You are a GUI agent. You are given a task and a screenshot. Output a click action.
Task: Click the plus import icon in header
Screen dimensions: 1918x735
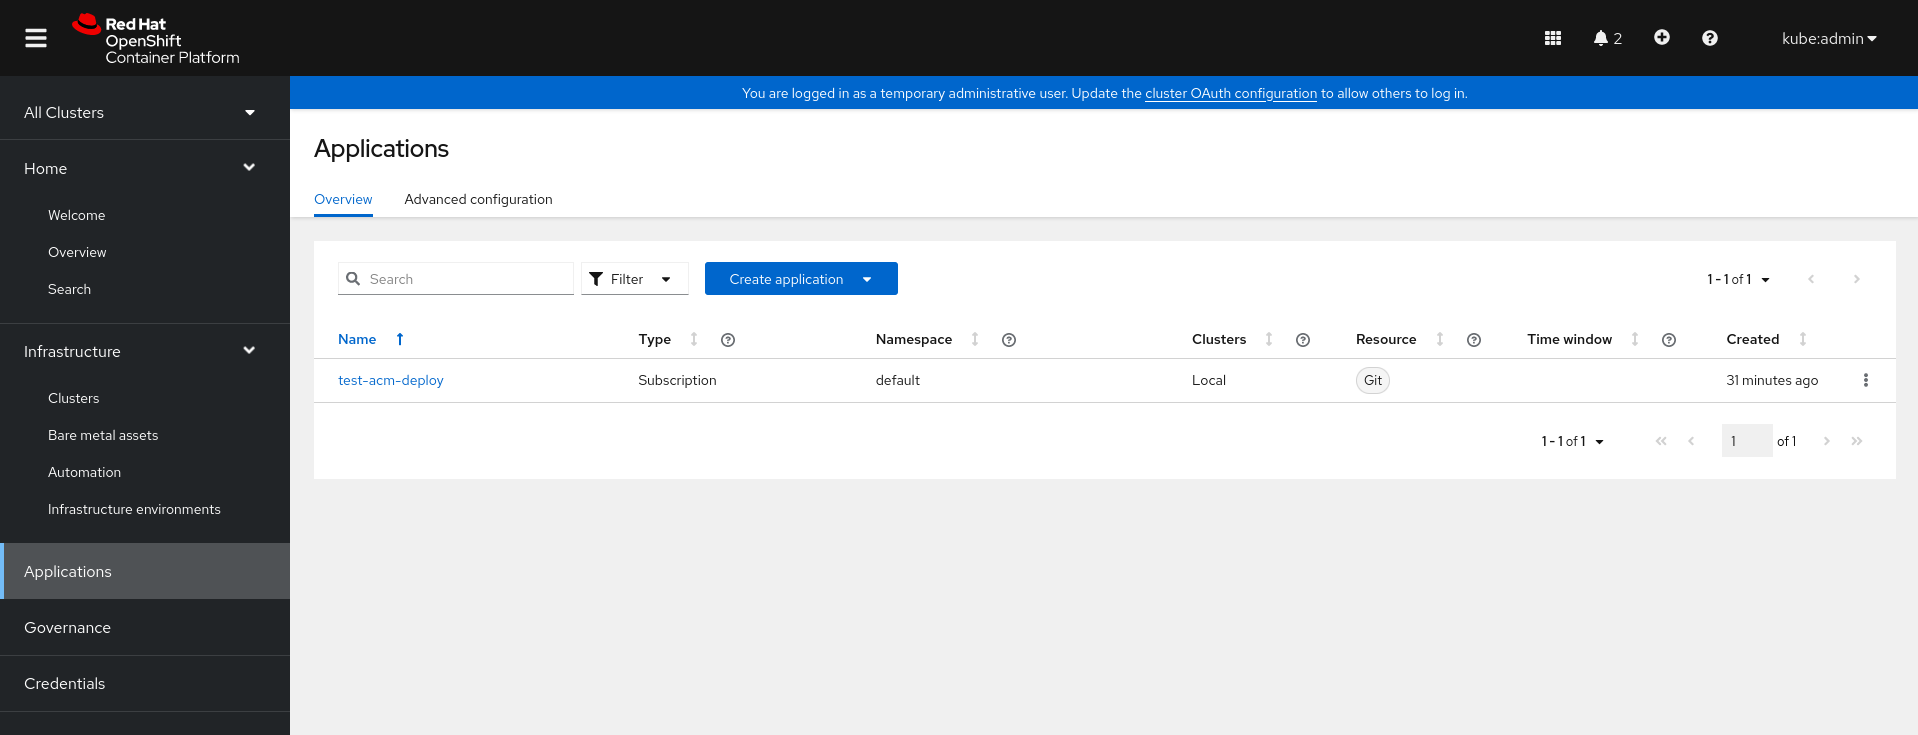point(1661,38)
